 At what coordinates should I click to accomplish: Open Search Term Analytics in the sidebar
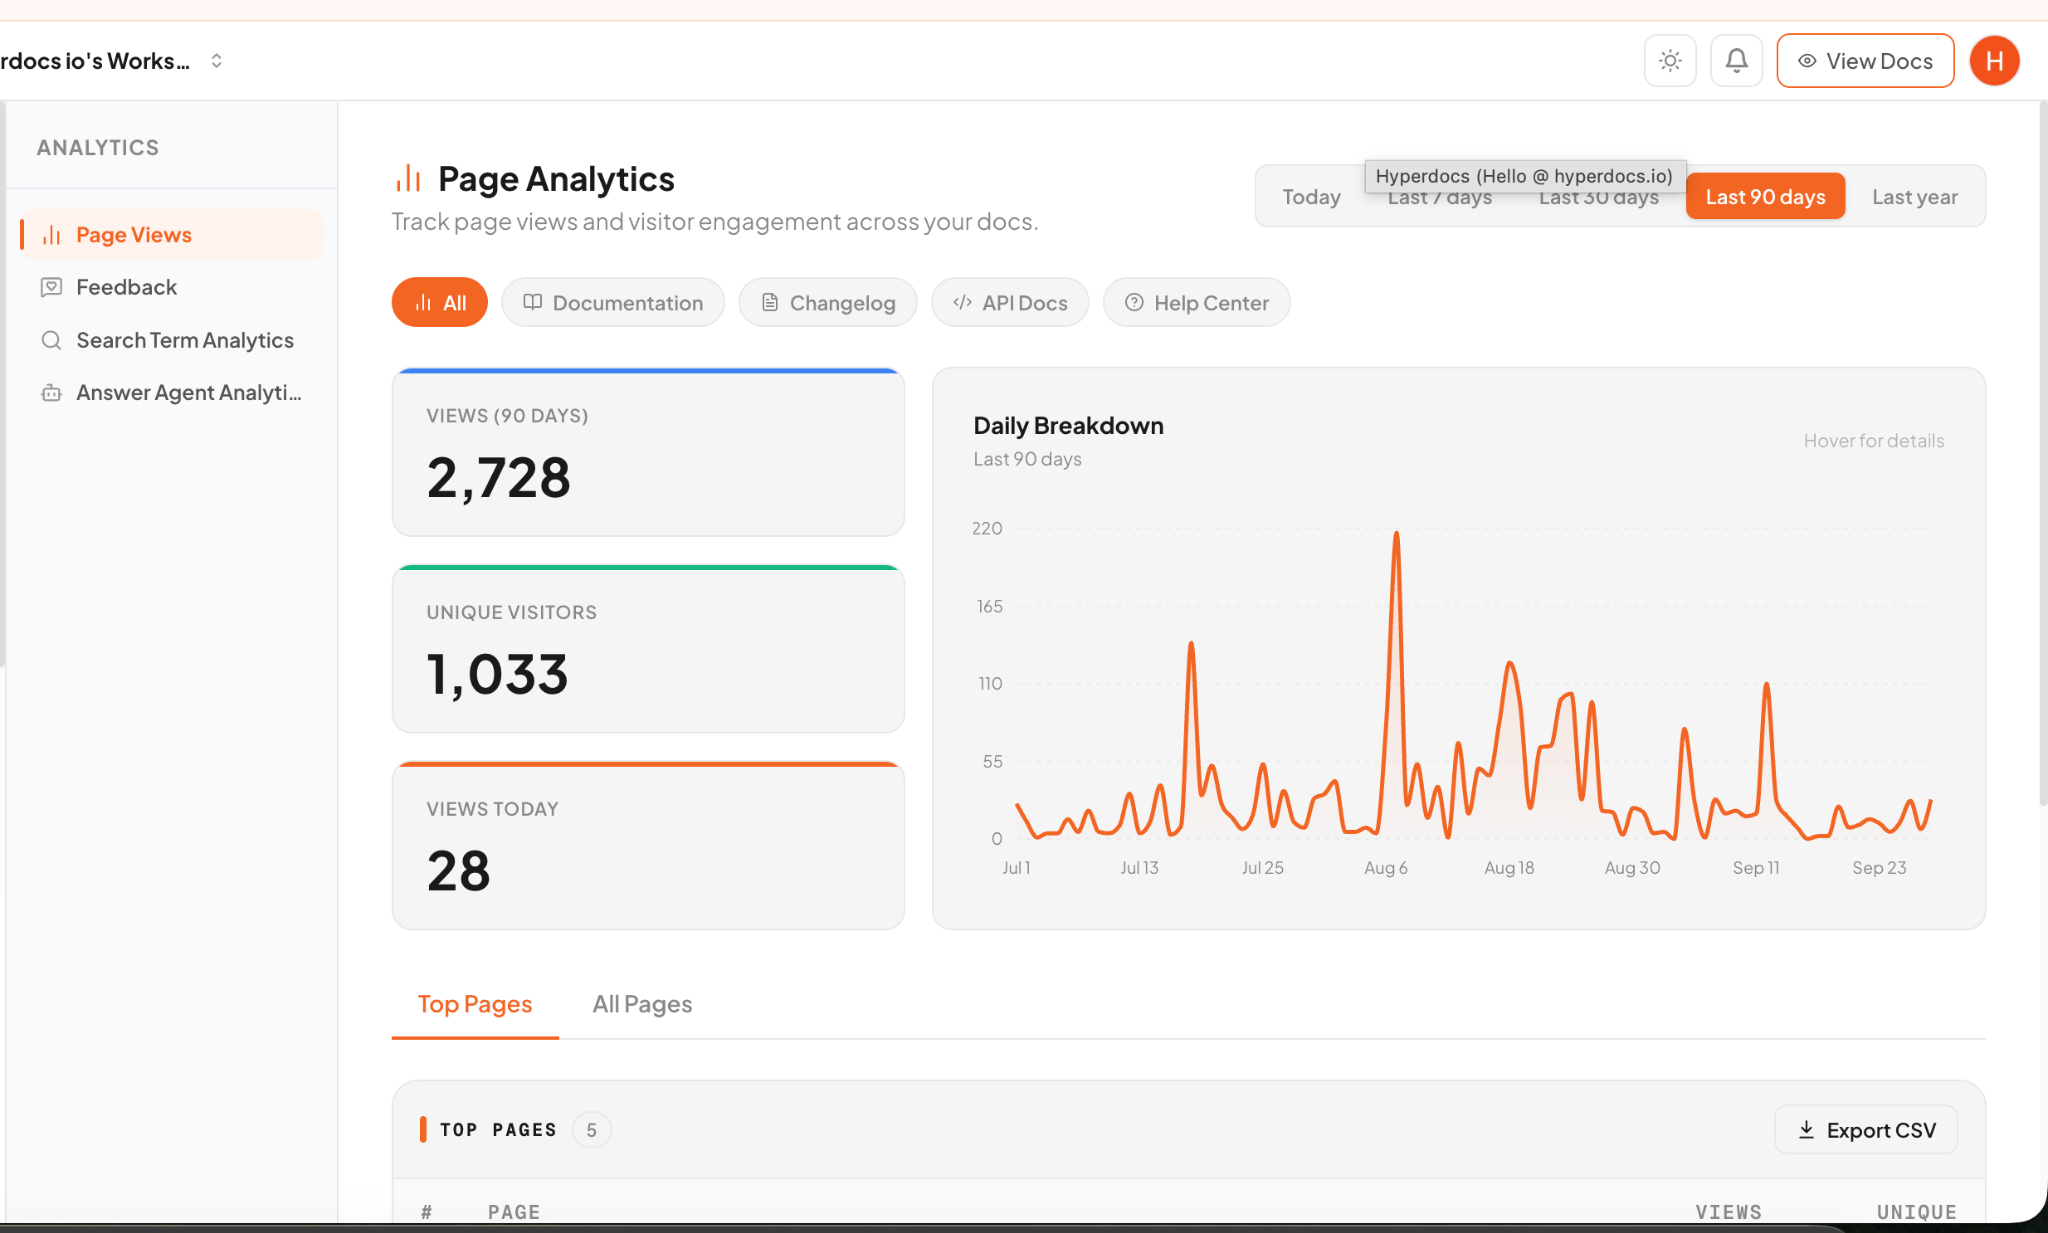[172, 341]
